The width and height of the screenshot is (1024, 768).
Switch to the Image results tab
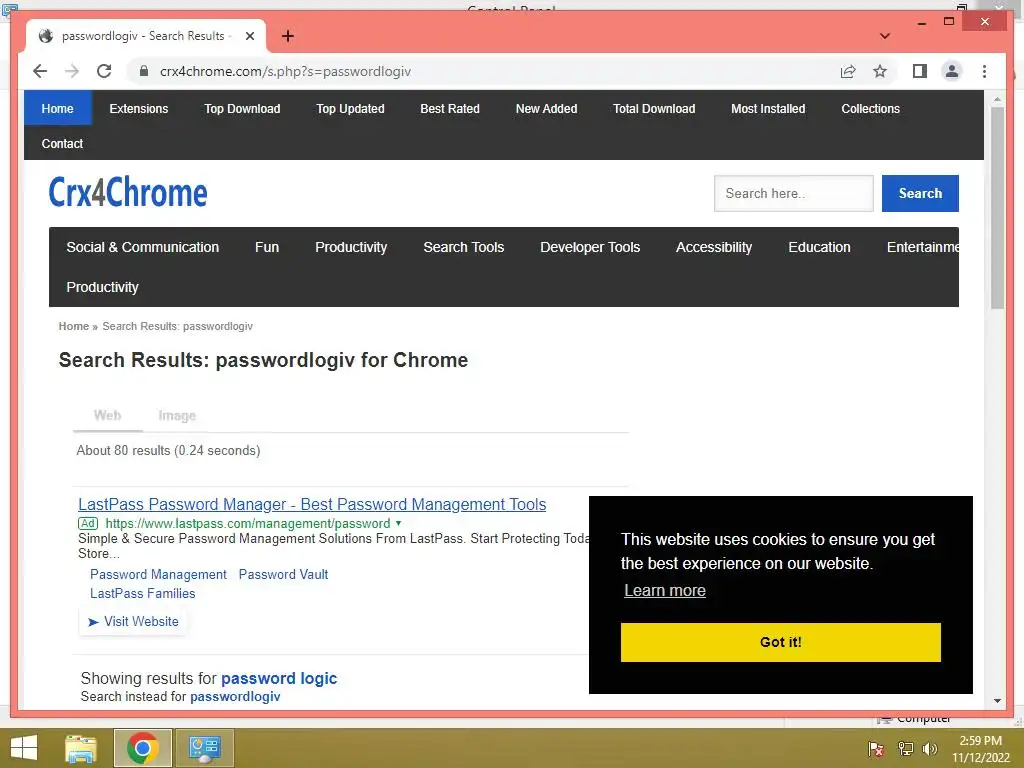177,415
